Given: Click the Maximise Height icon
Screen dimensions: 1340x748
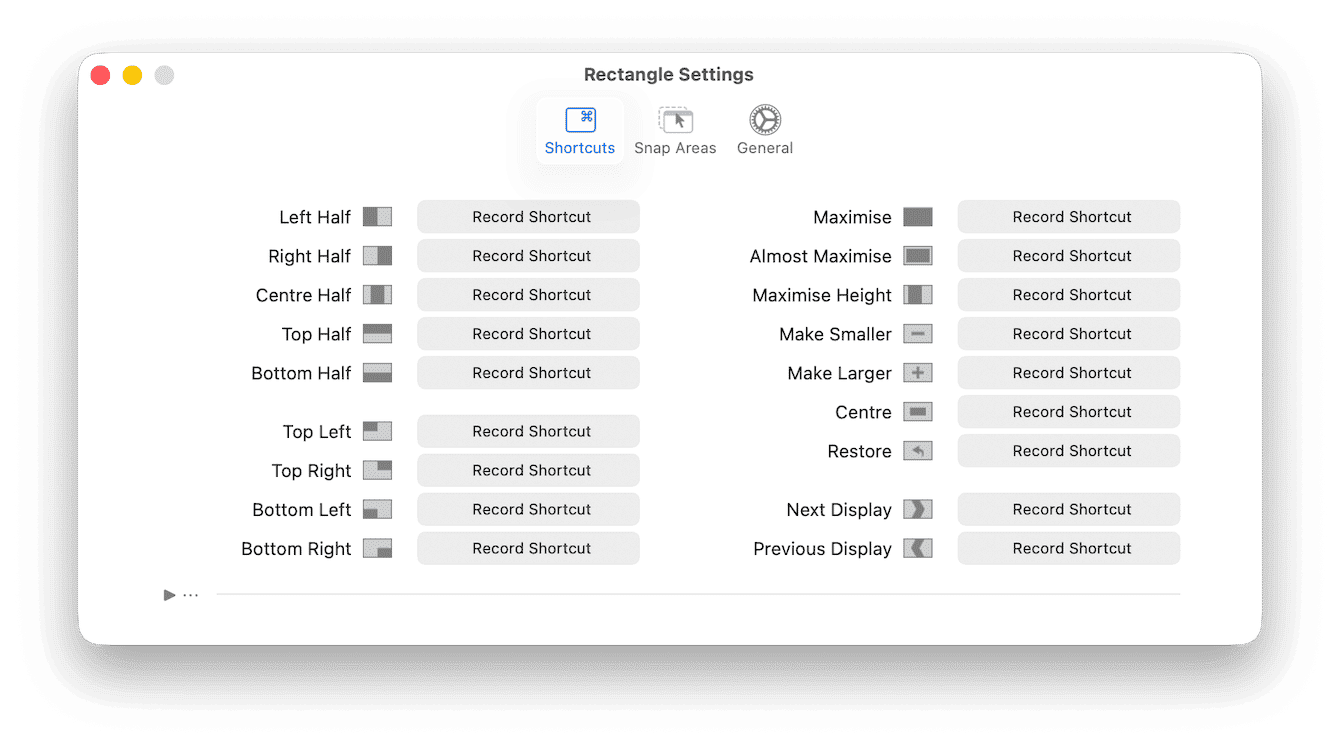Looking at the screenshot, I should (x=917, y=295).
